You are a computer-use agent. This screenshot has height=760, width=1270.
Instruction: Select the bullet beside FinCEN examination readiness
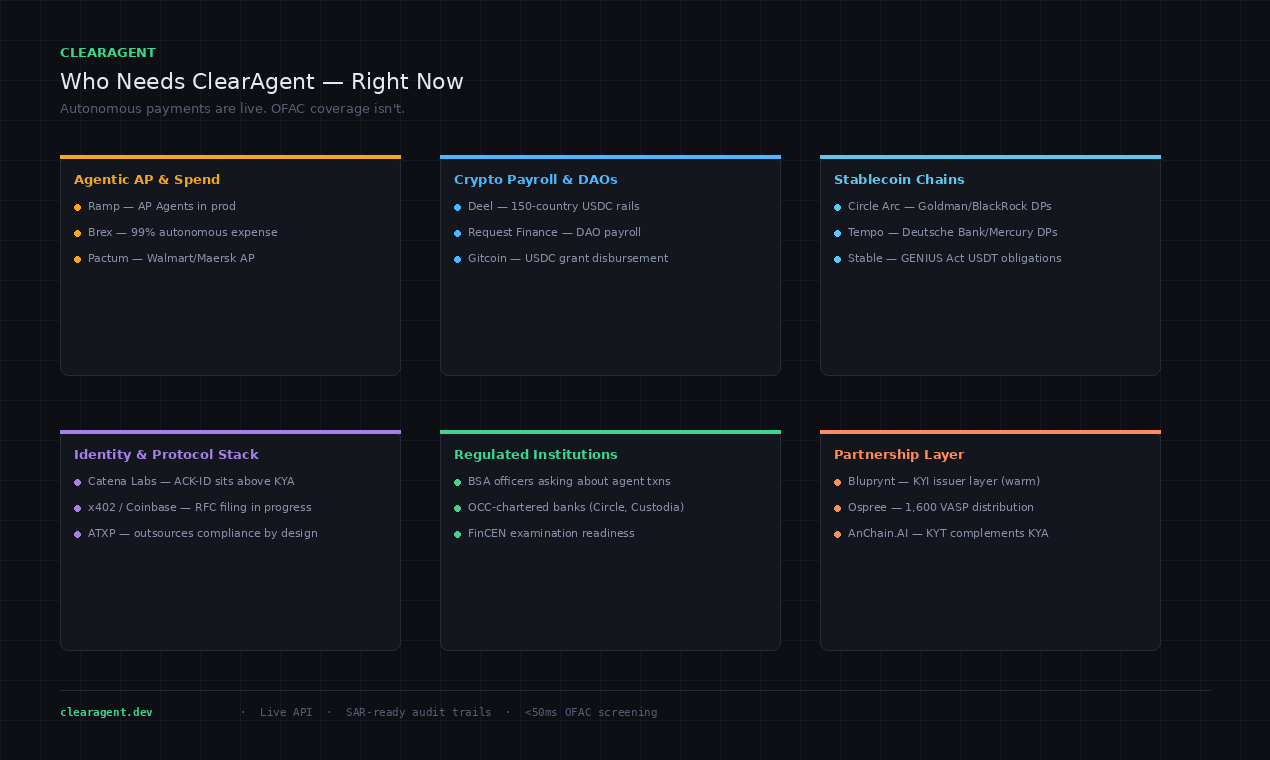(x=458, y=534)
